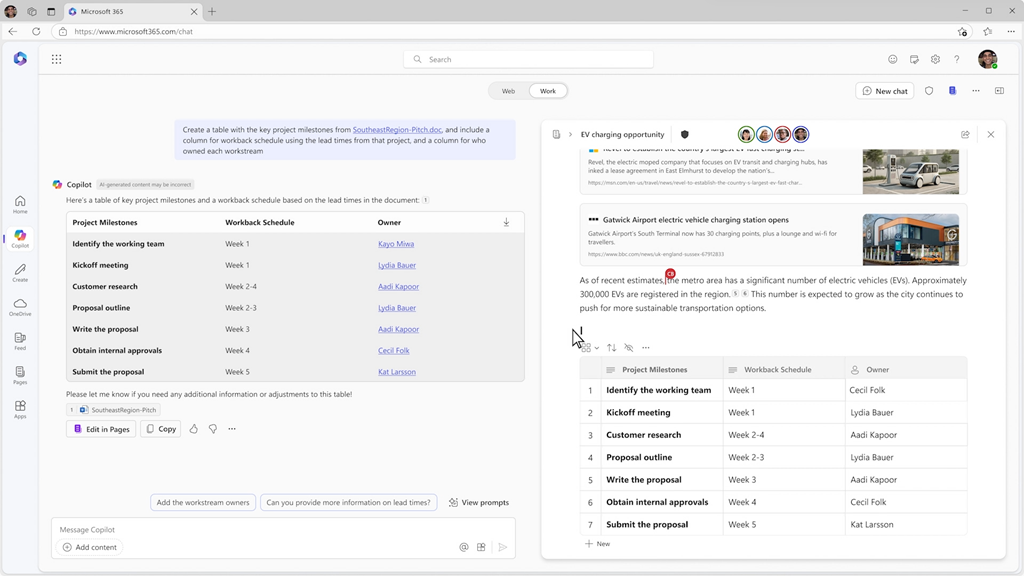
Task: Download the table using the arrow icon
Action: 506,222
